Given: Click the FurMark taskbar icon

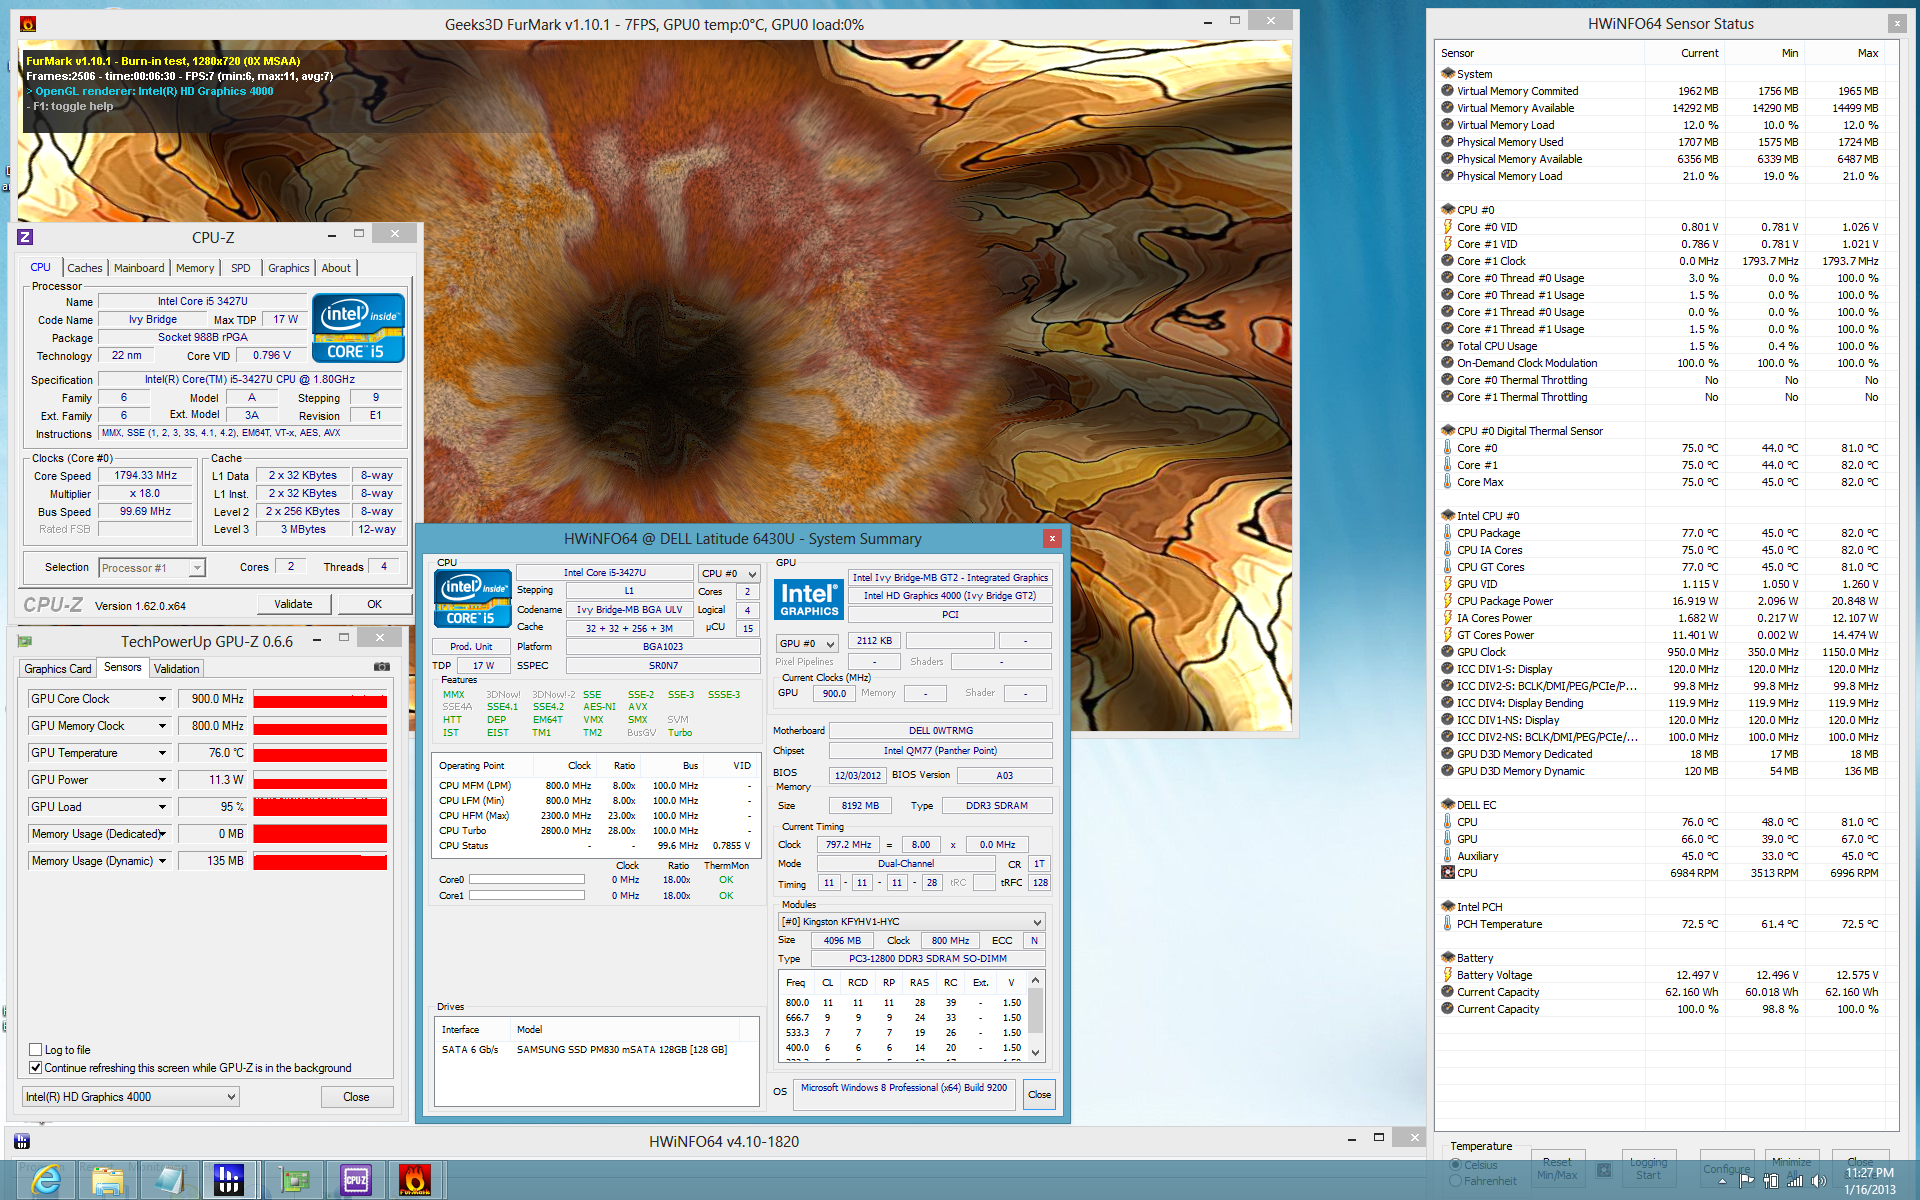Looking at the screenshot, I should [414, 1180].
